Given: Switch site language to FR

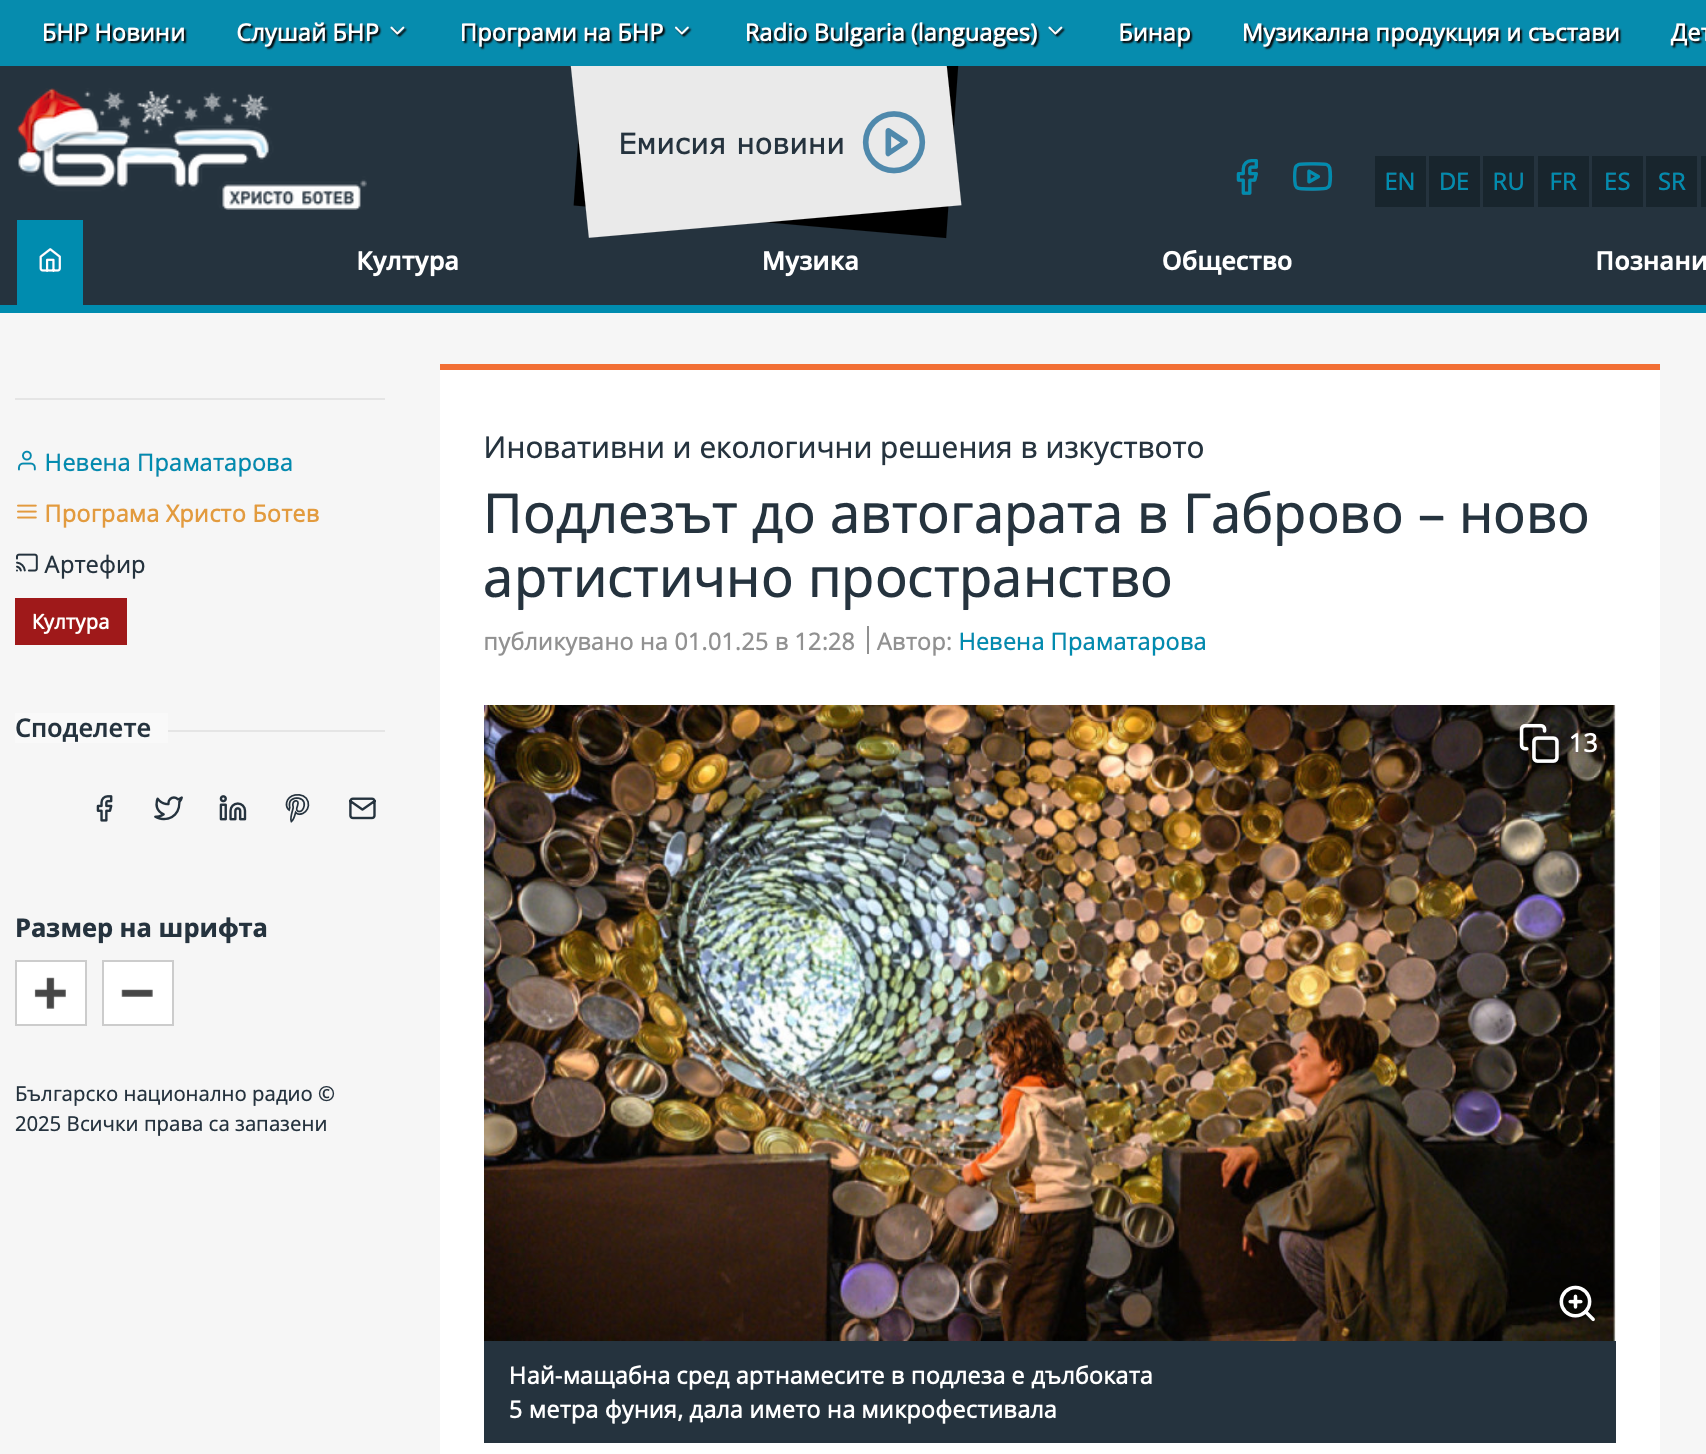Looking at the screenshot, I should point(1563,181).
